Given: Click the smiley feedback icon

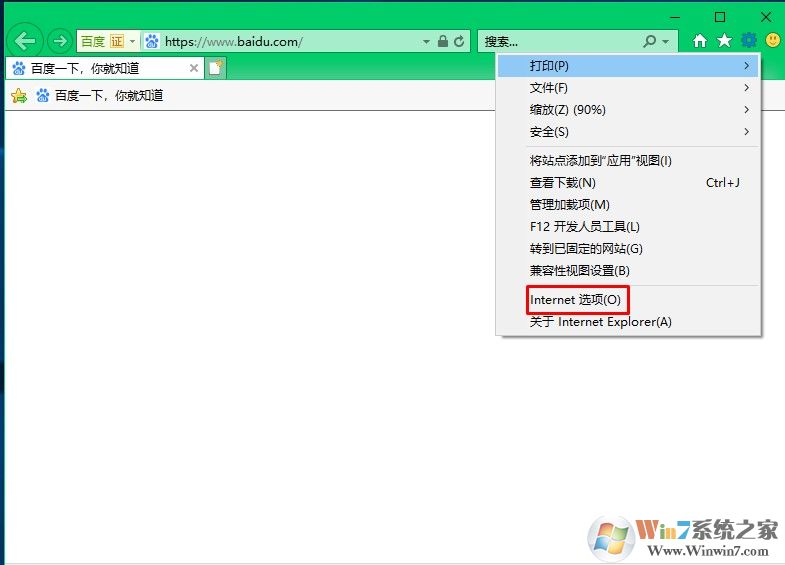Looking at the screenshot, I should point(772,40).
